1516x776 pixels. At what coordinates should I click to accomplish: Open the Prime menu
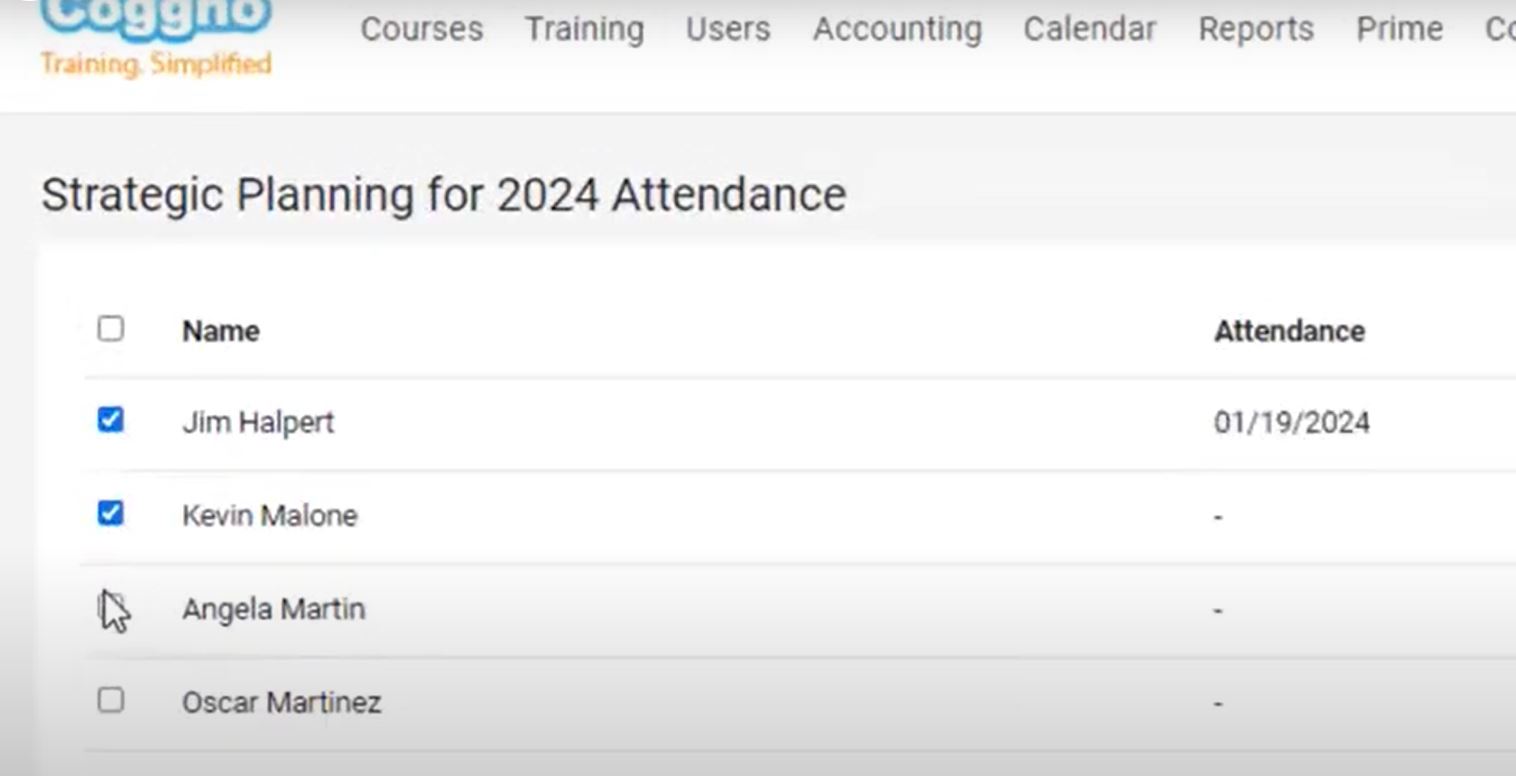1399,29
